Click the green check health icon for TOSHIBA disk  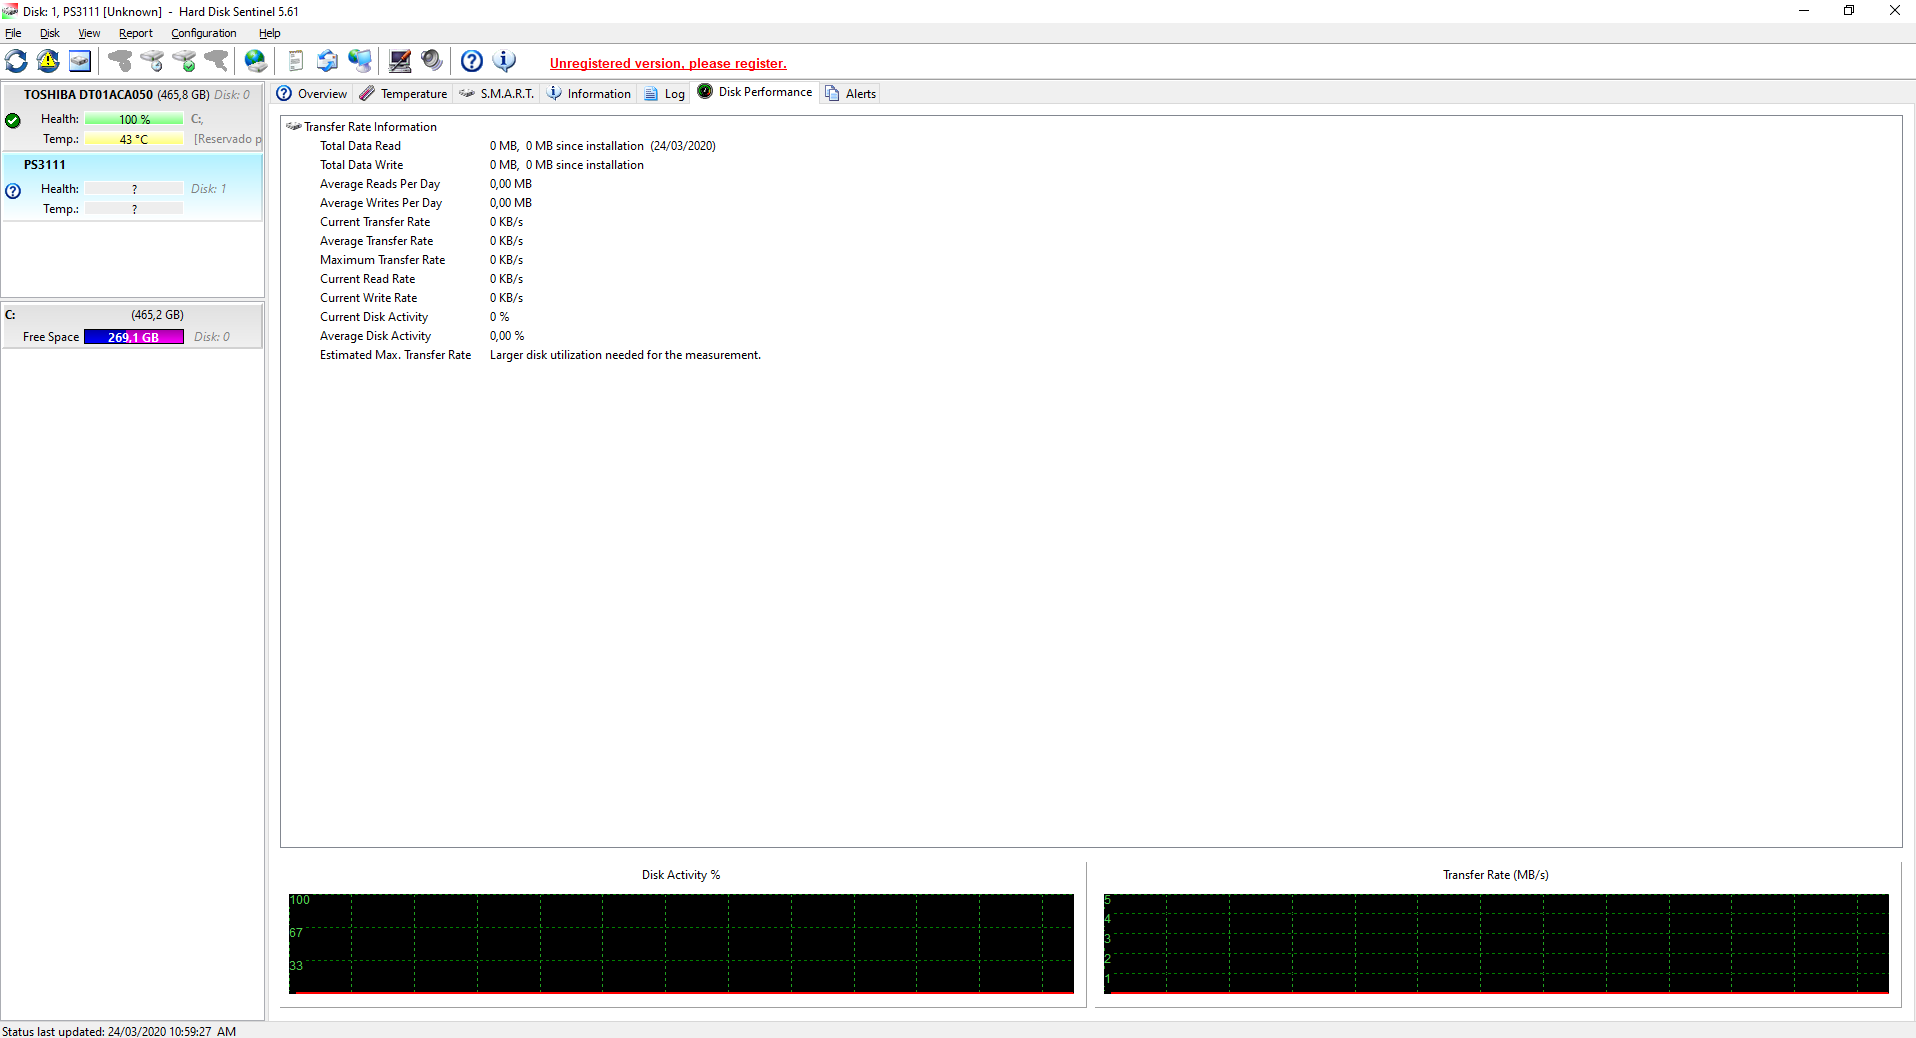tap(13, 121)
